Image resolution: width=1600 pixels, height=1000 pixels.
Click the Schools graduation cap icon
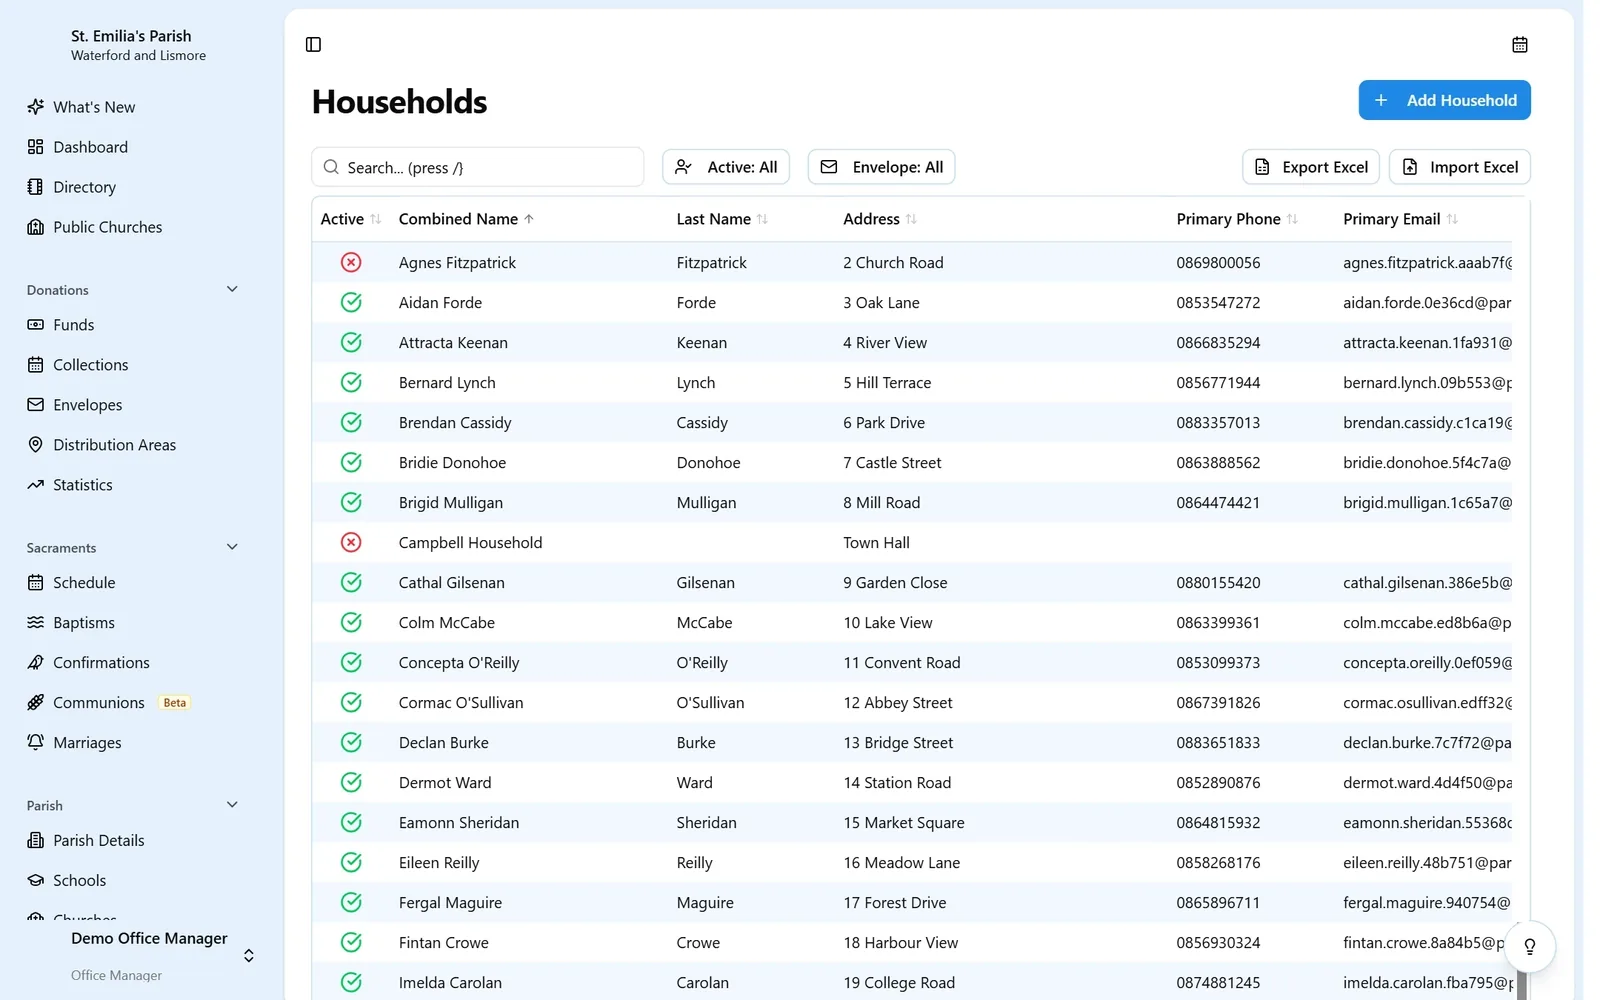tap(36, 881)
